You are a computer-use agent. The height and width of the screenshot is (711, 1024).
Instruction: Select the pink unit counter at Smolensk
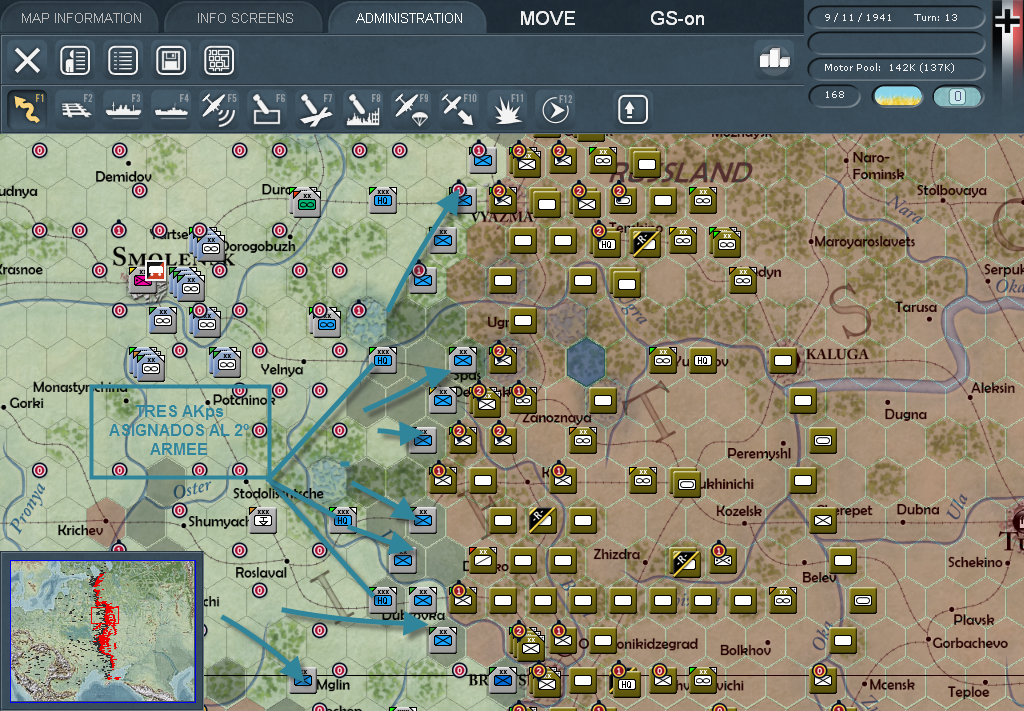142,280
